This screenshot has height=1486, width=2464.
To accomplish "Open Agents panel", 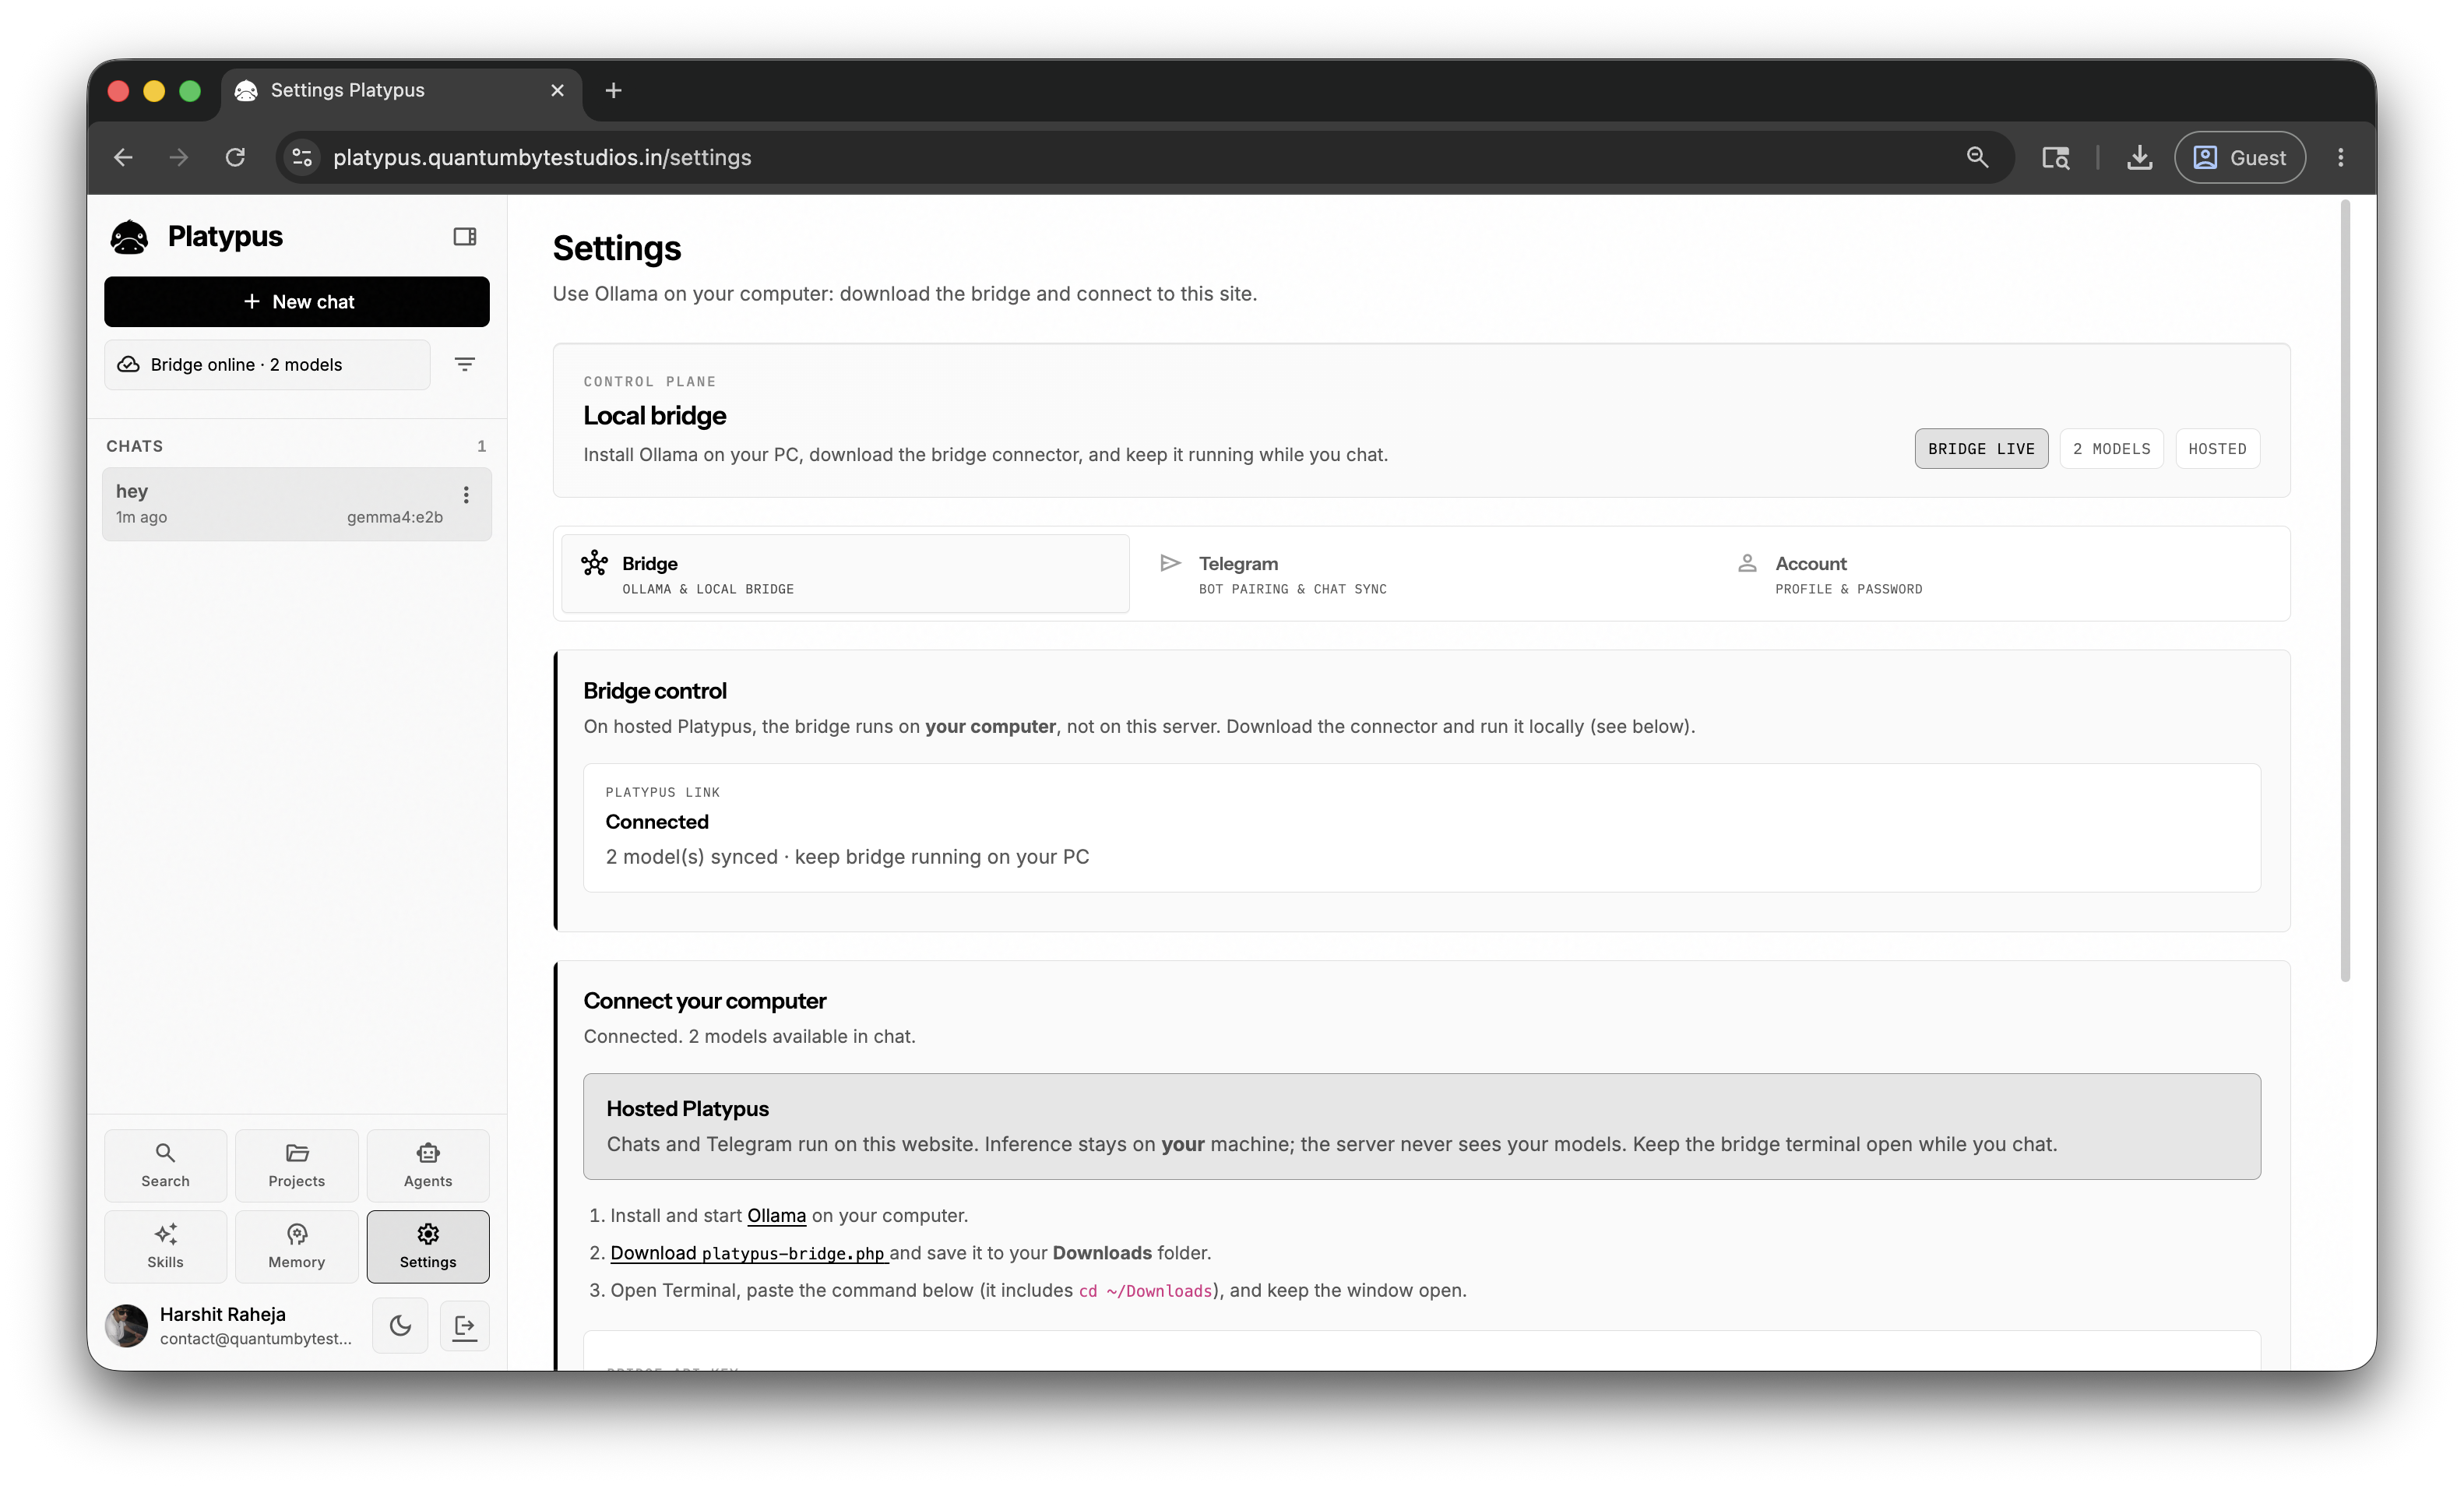I will 428,1165.
